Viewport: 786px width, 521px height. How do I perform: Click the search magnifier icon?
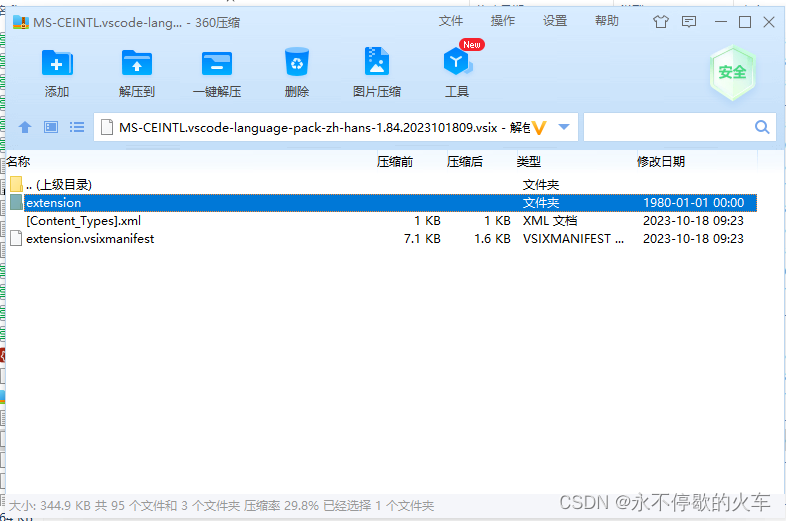click(x=762, y=127)
